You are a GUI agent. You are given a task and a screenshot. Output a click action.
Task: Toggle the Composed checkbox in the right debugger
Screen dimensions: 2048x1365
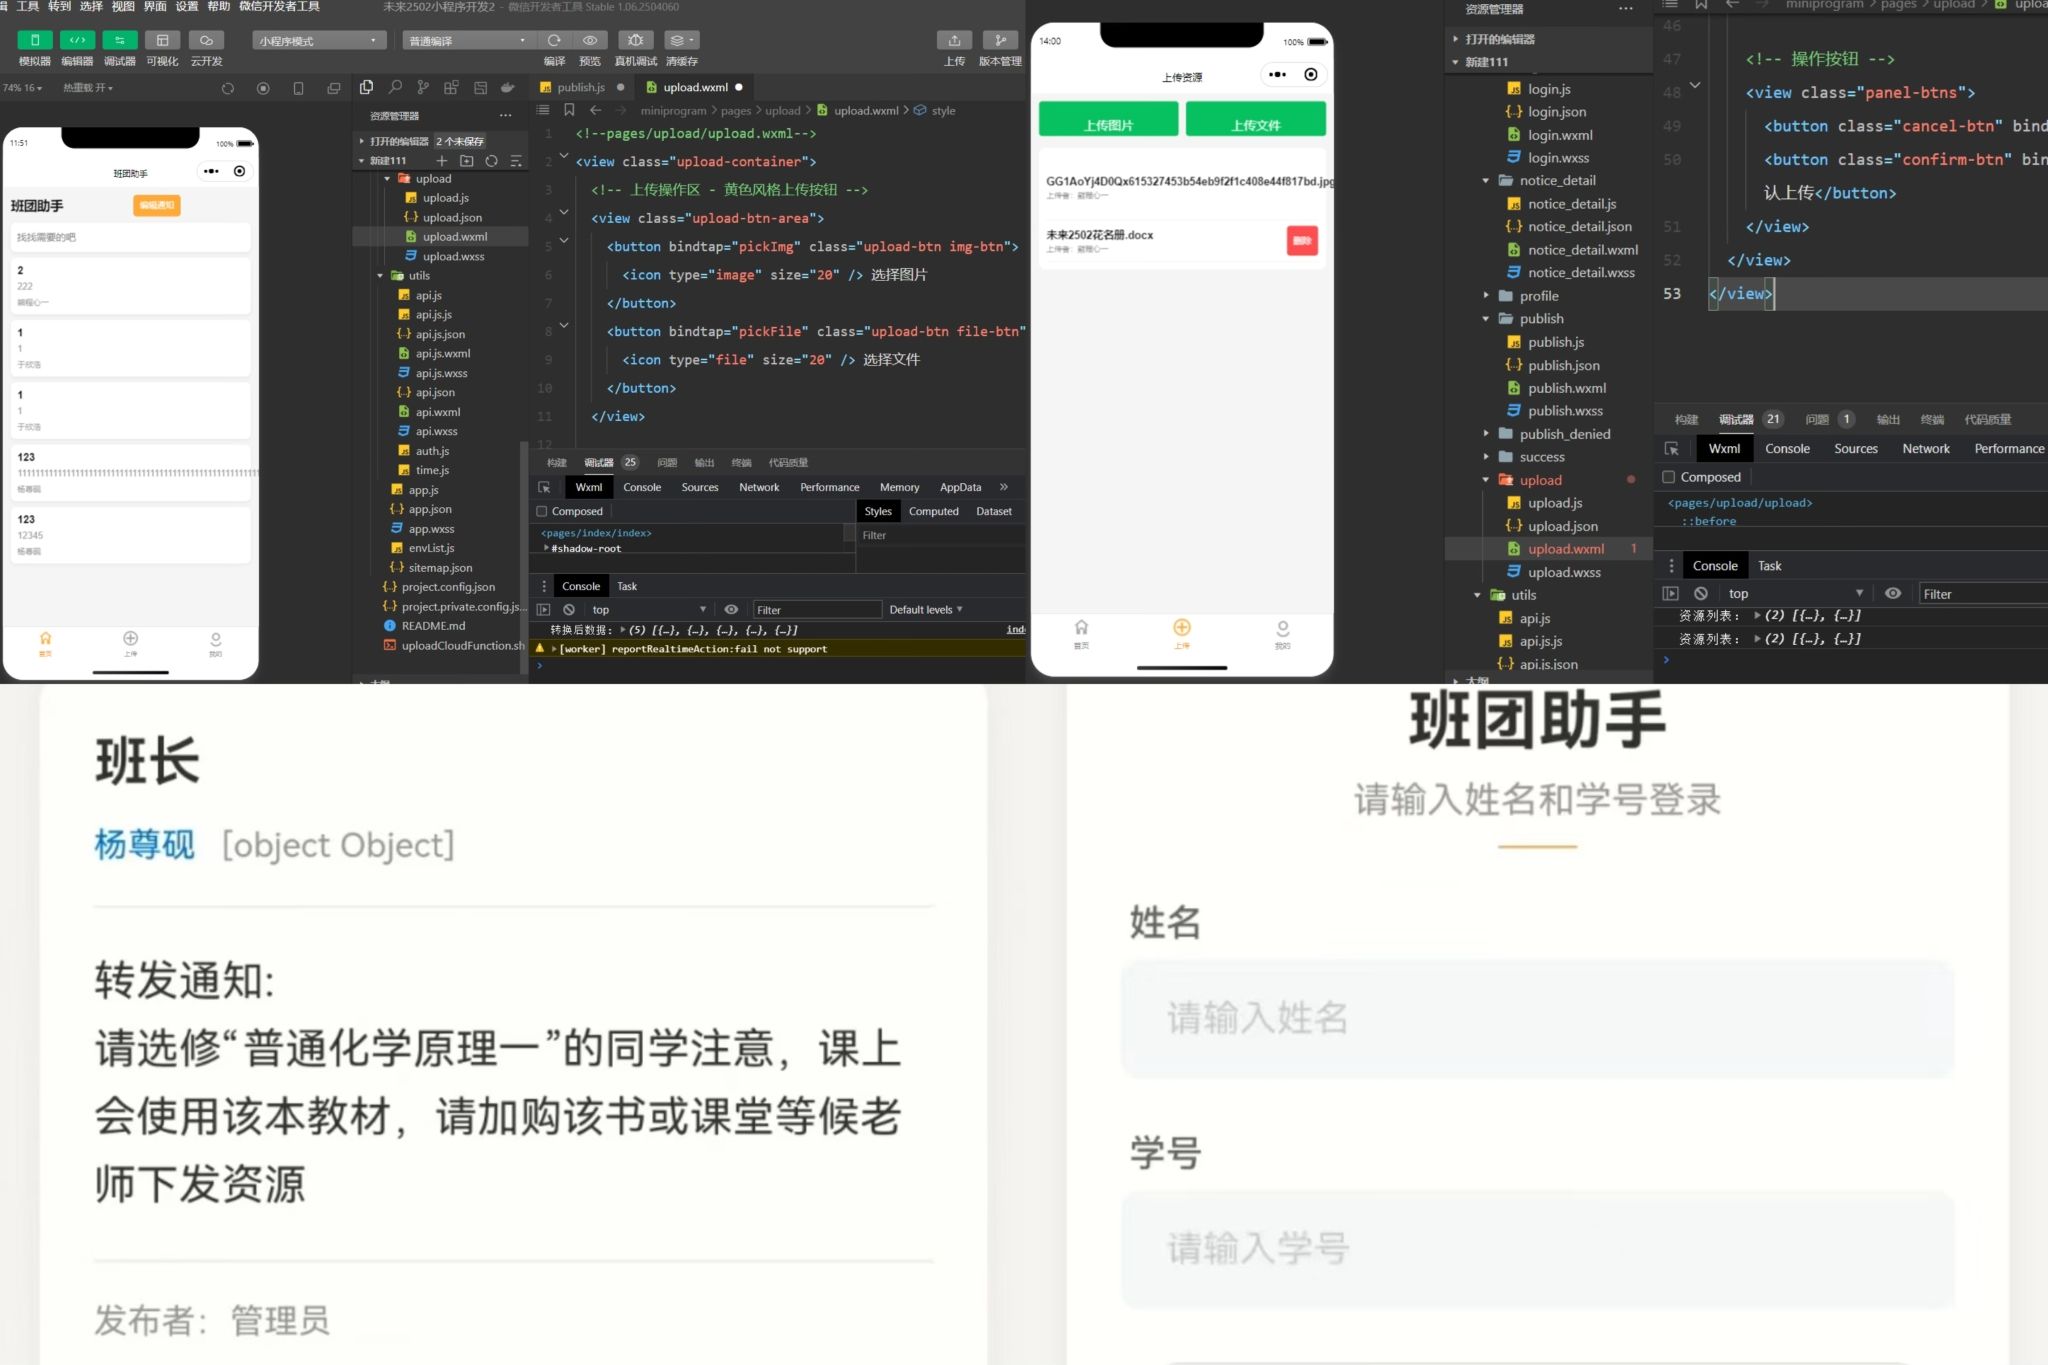click(1668, 477)
